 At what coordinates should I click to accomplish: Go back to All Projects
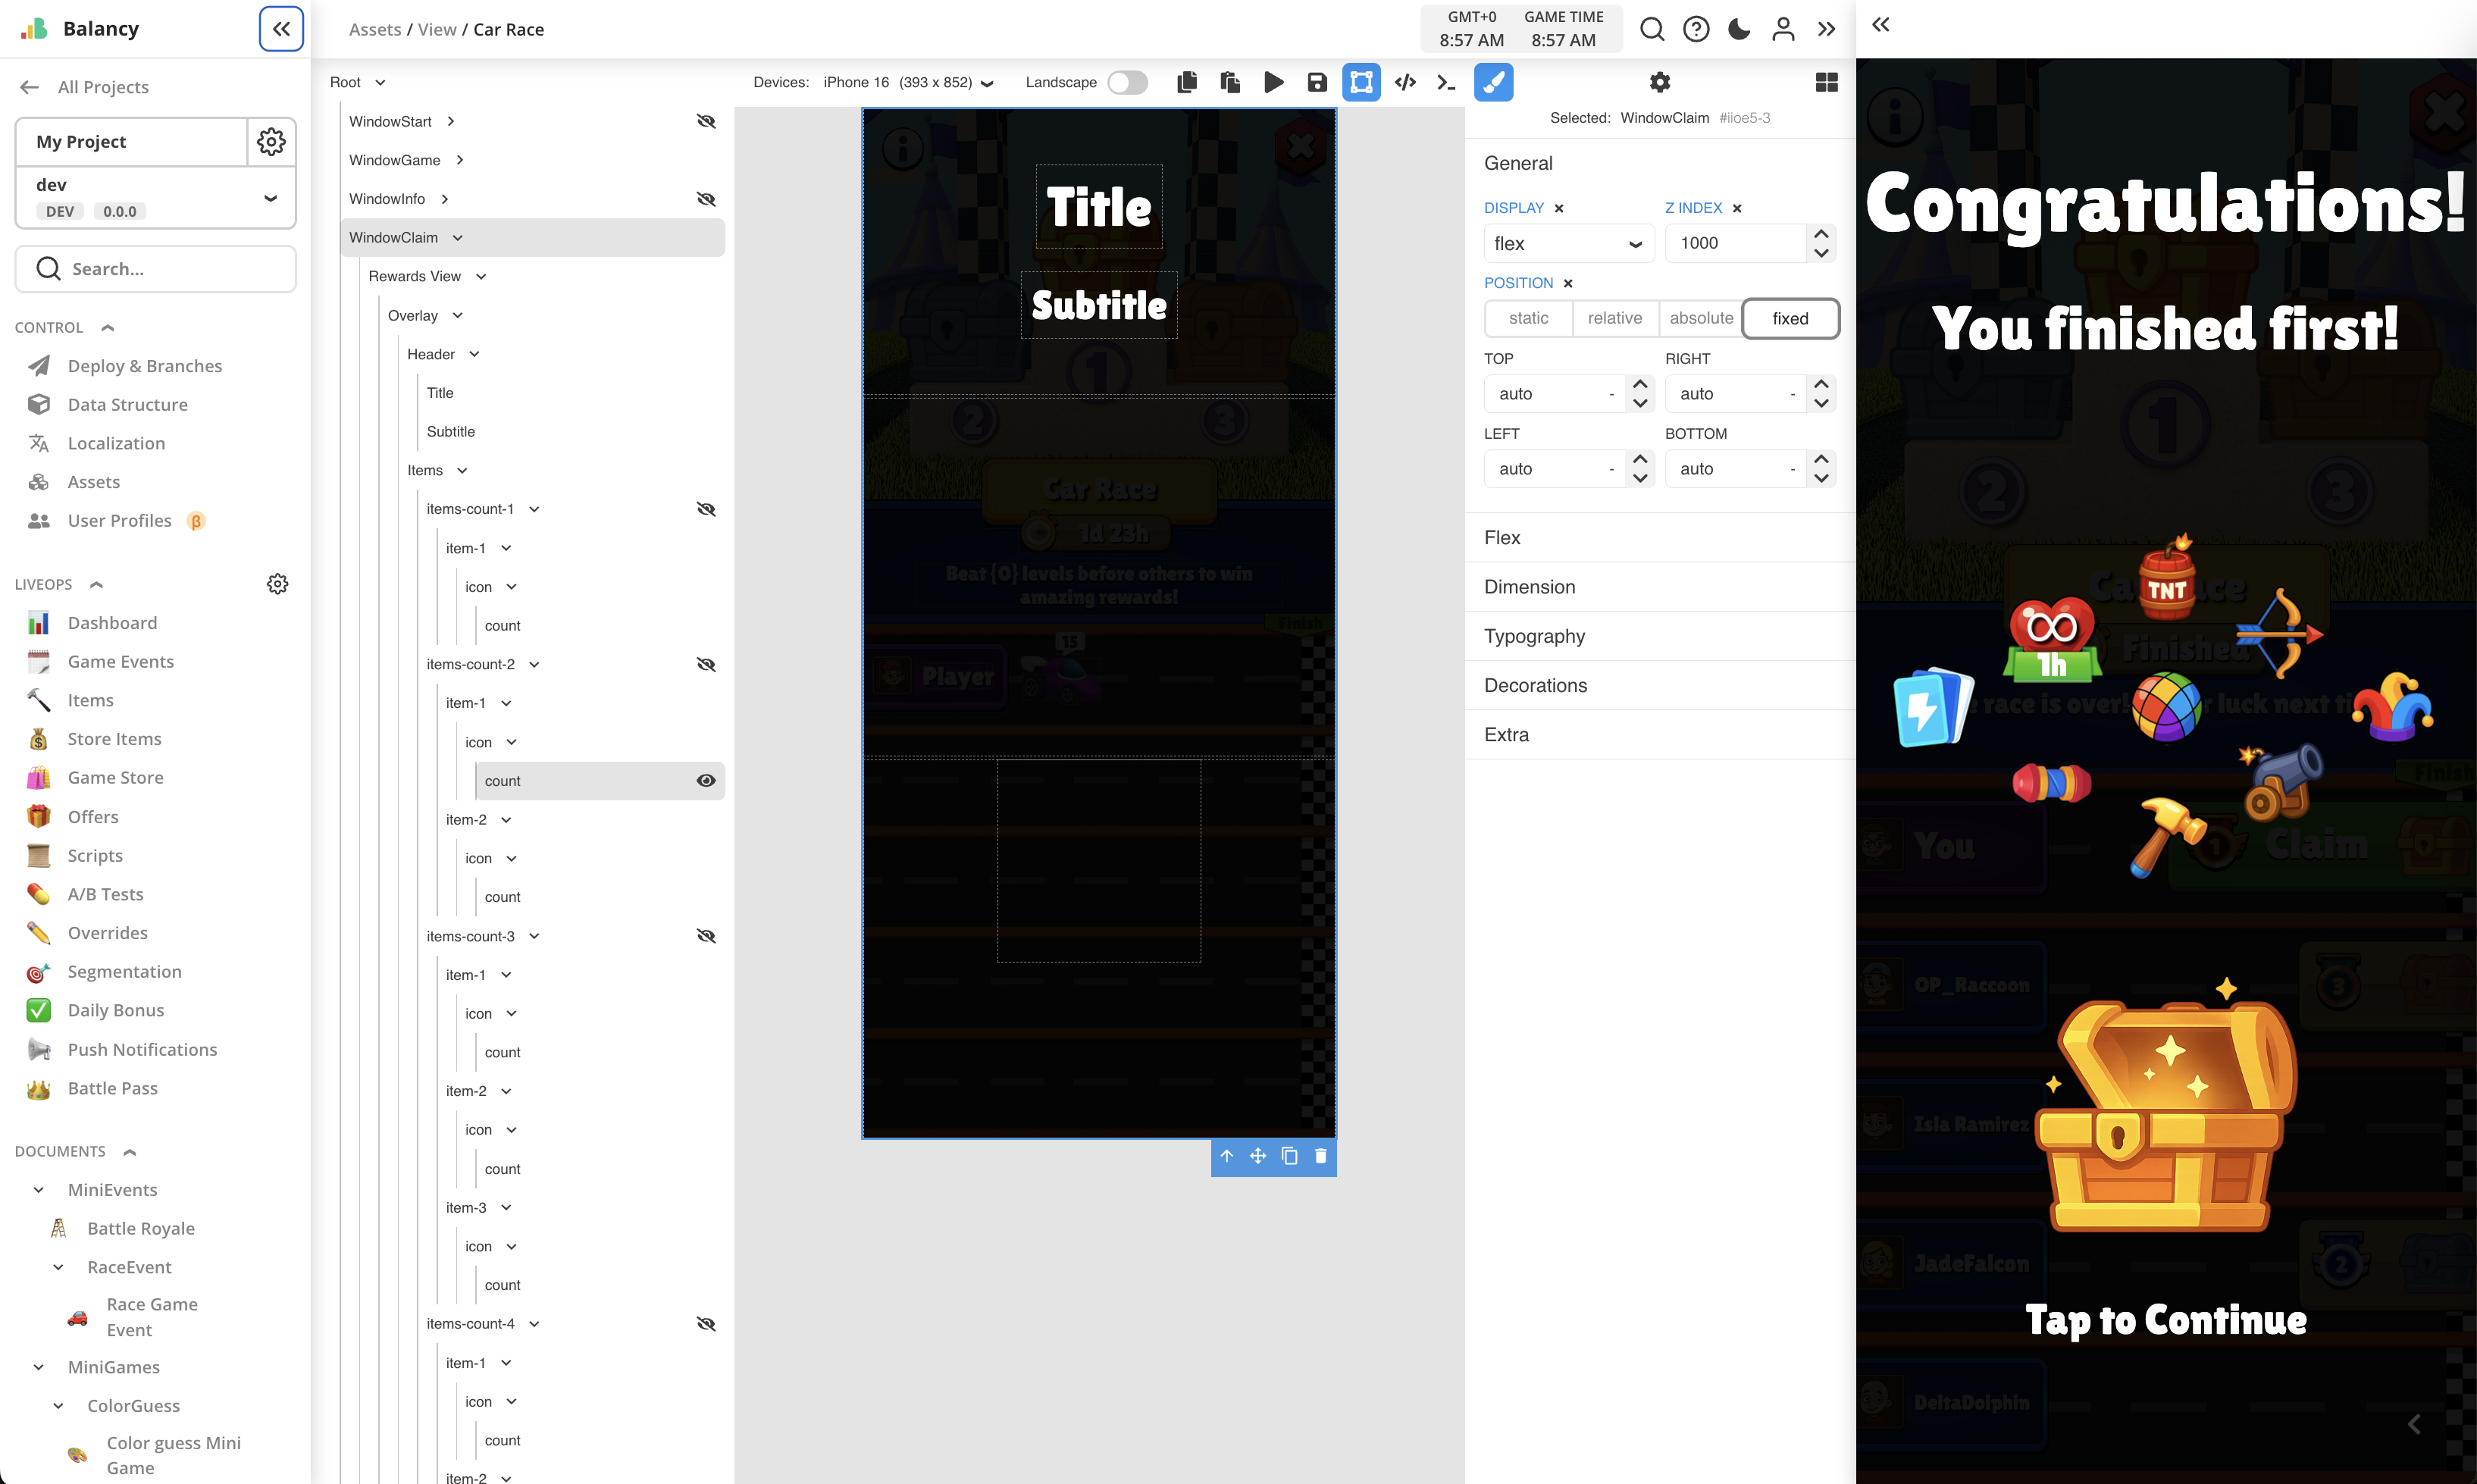coord(102,87)
